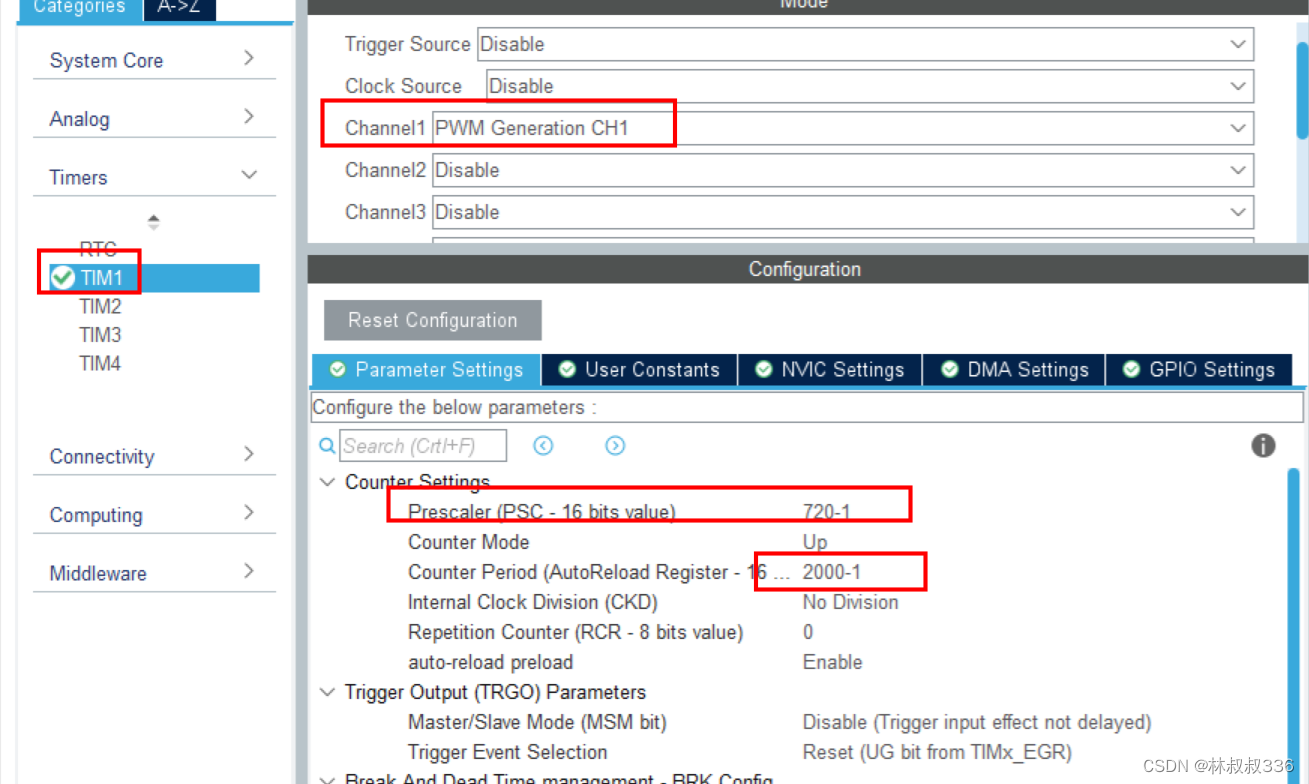Viewport: 1309px width, 784px height.
Task: Click the parameter Search field
Action: (423, 446)
